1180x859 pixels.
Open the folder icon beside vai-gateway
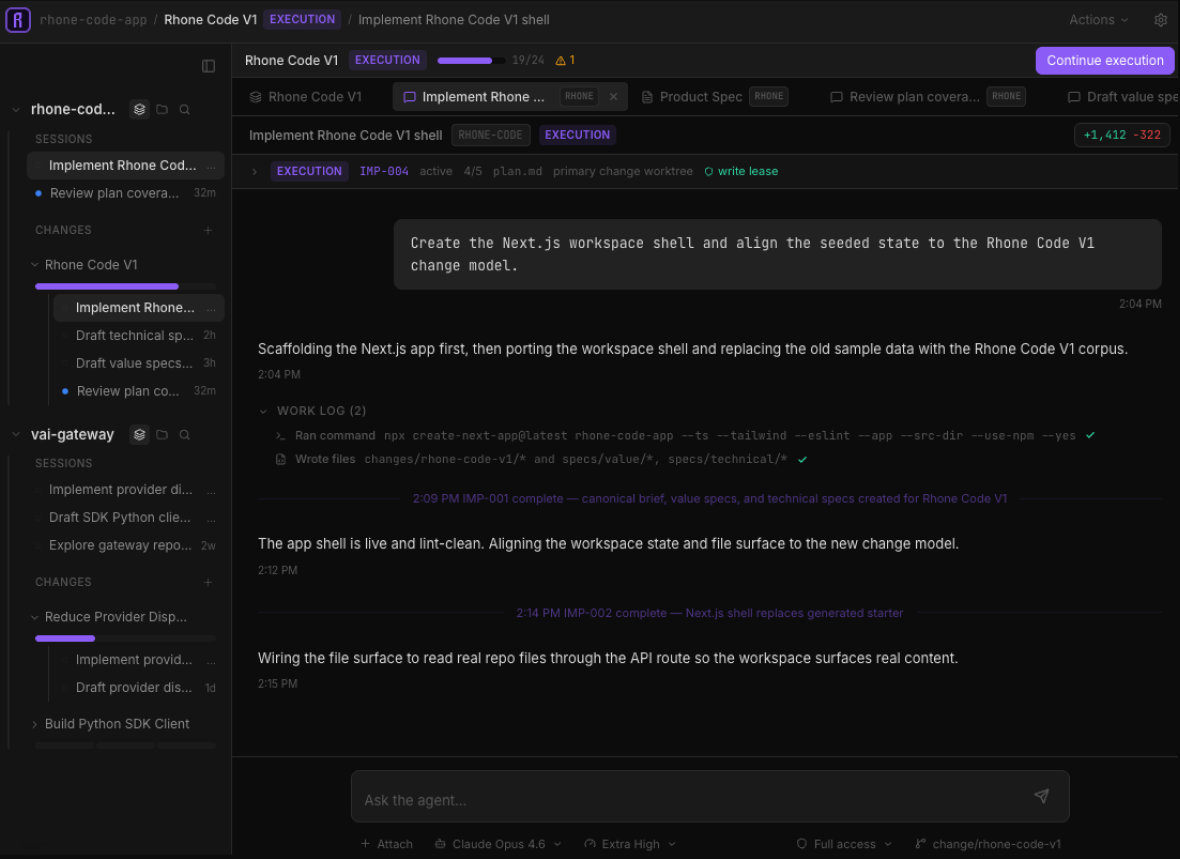(162, 435)
